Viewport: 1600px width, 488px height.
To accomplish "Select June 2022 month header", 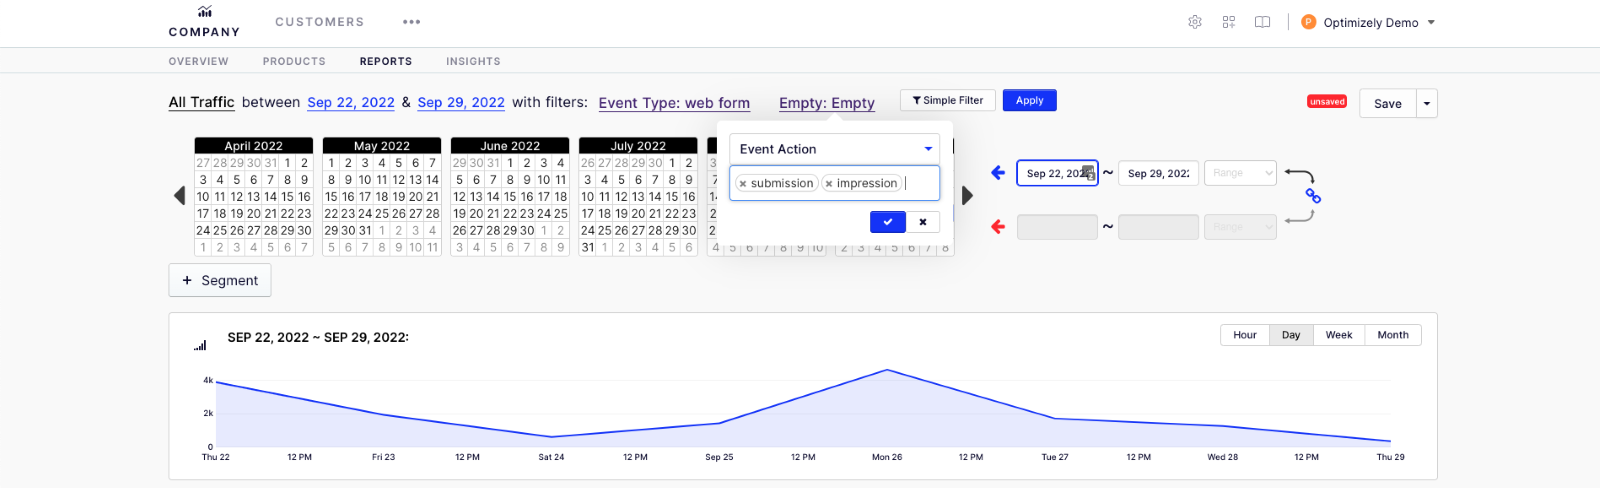I will (510, 146).
